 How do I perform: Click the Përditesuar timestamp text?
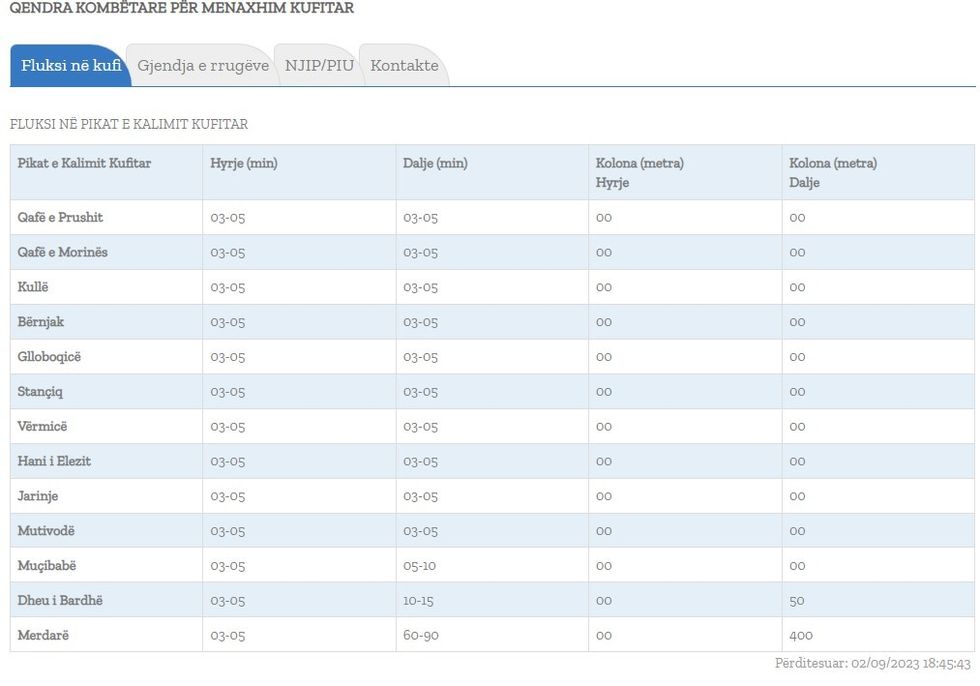[868, 662]
